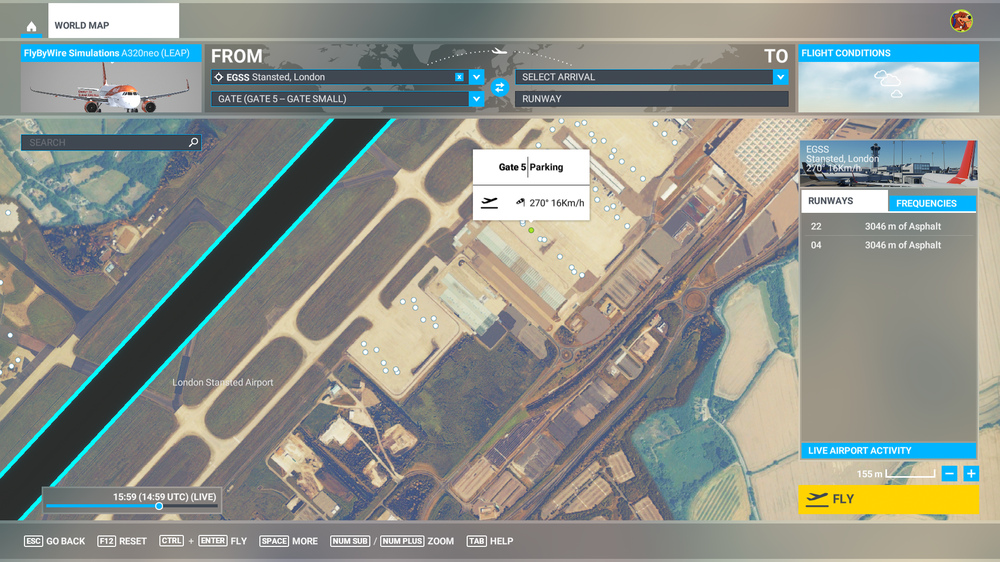Open the user profile avatar
The image size is (1000, 562).
click(x=961, y=21)
